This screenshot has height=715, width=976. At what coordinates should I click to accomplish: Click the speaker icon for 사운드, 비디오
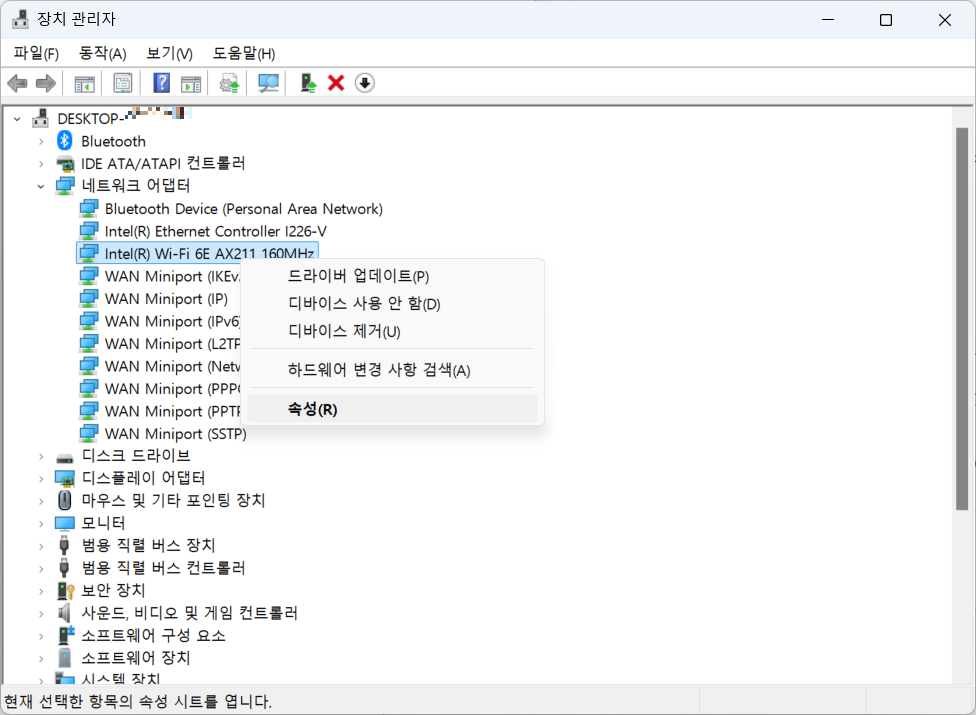coord(64,613)
